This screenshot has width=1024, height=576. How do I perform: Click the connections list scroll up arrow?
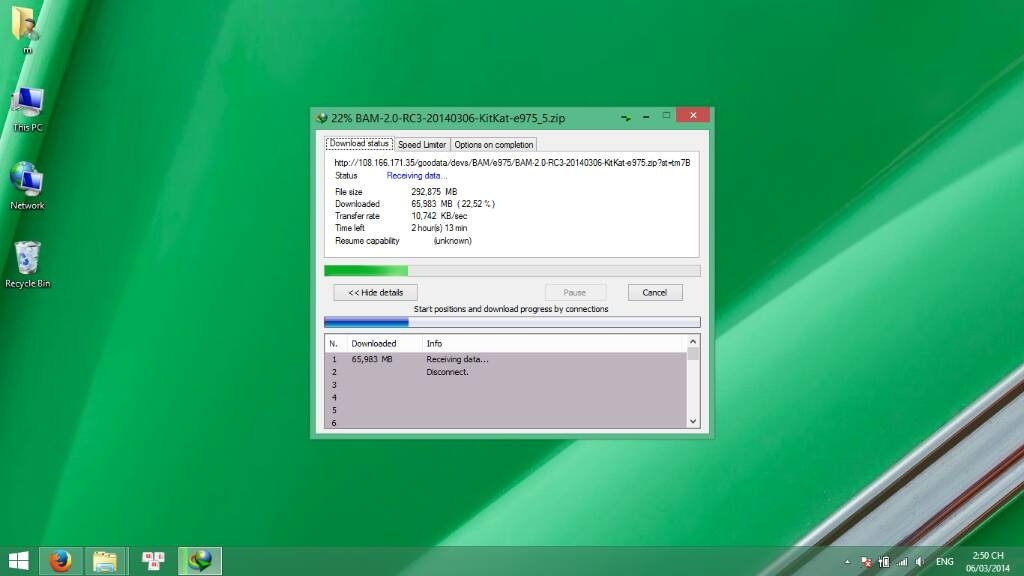point(693,342)
